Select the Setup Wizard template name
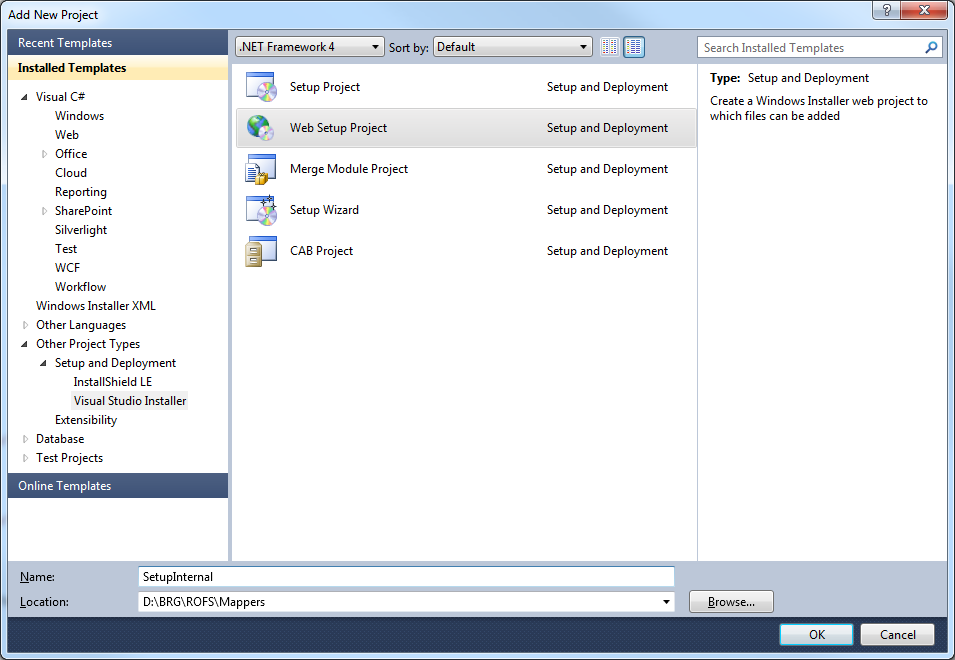The width and height of the screenshot is (955, 660). click(324, 210)
